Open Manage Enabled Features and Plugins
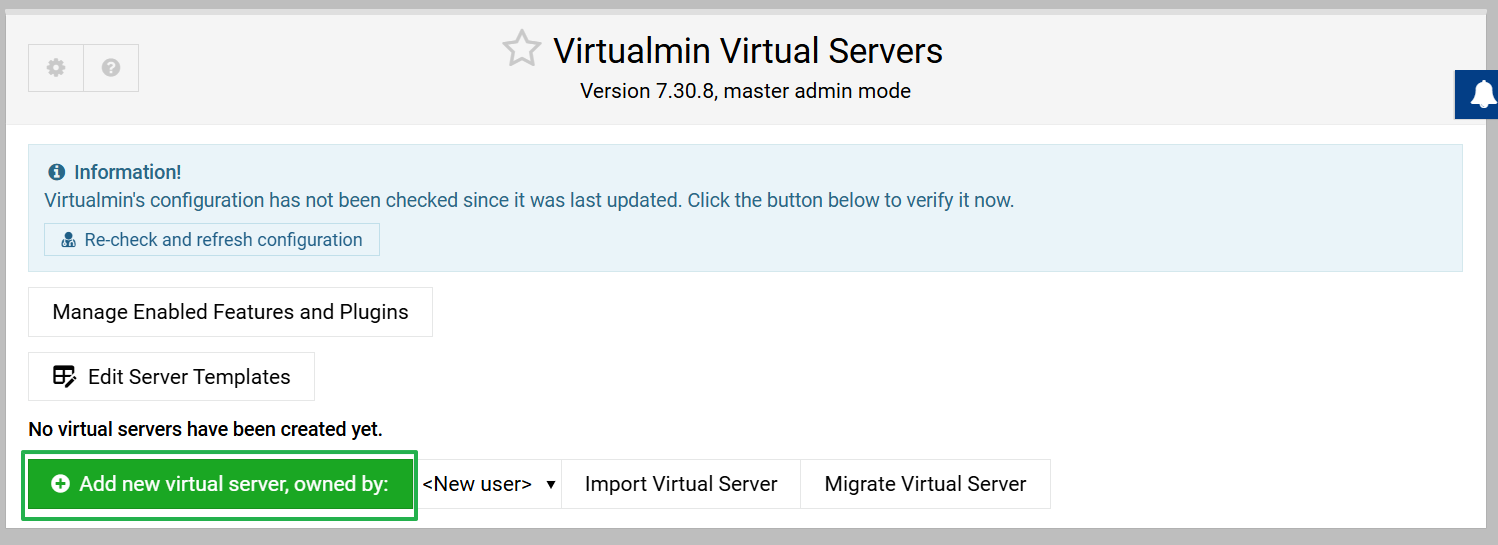The image size is (1498, 545). pyautogui.click(x=230, y=312)
